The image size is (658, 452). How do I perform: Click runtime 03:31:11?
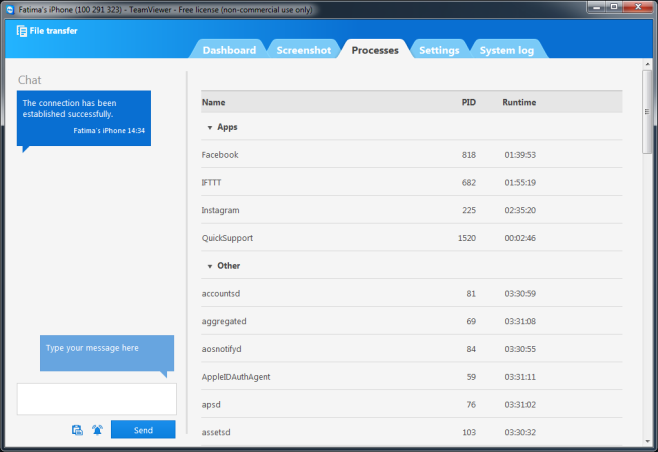click(520, 377)
